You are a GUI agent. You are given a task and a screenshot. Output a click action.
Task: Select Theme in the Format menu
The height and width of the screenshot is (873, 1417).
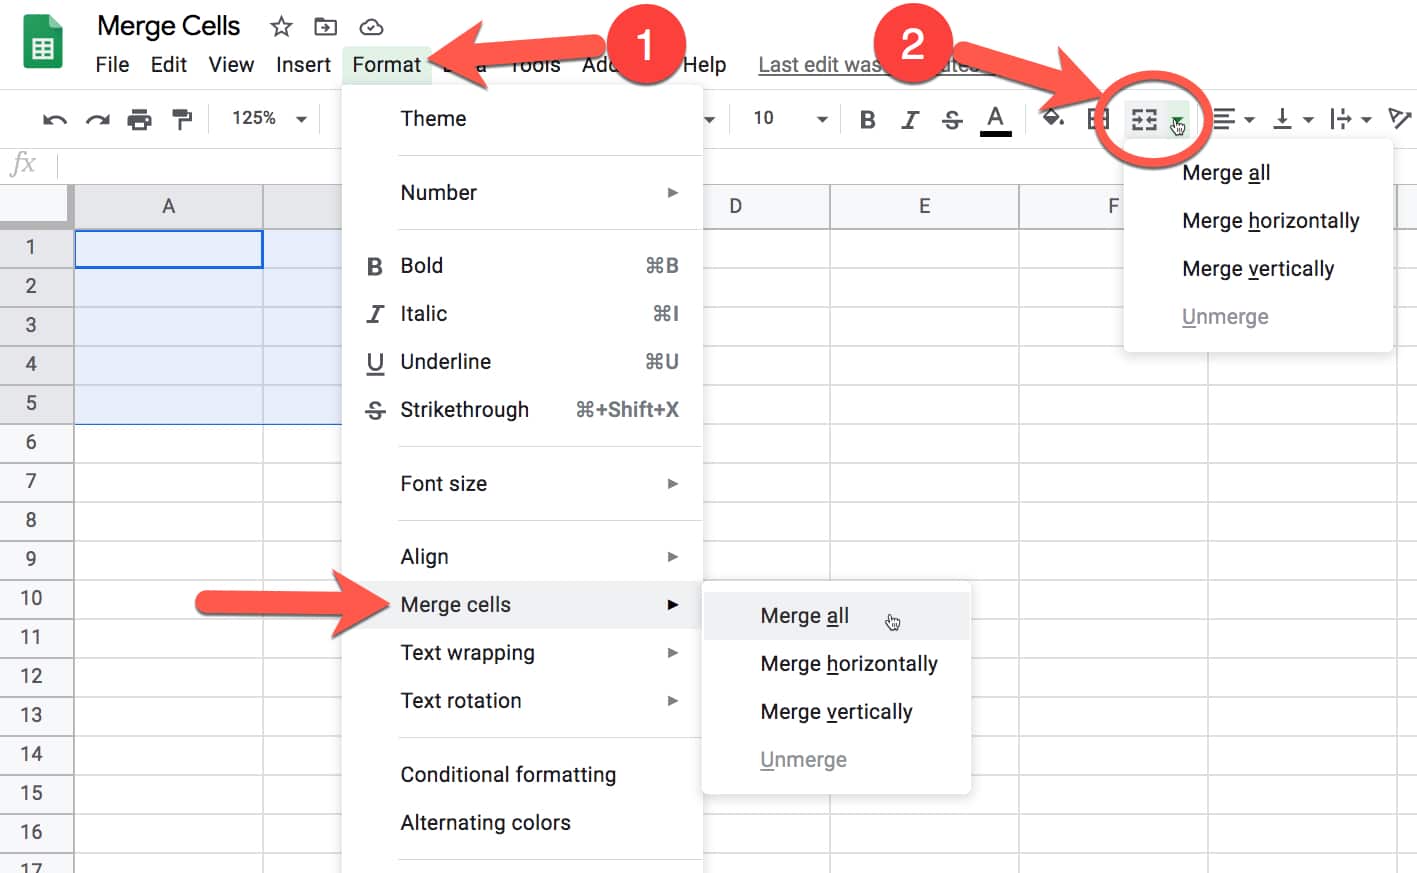point(522,119)
